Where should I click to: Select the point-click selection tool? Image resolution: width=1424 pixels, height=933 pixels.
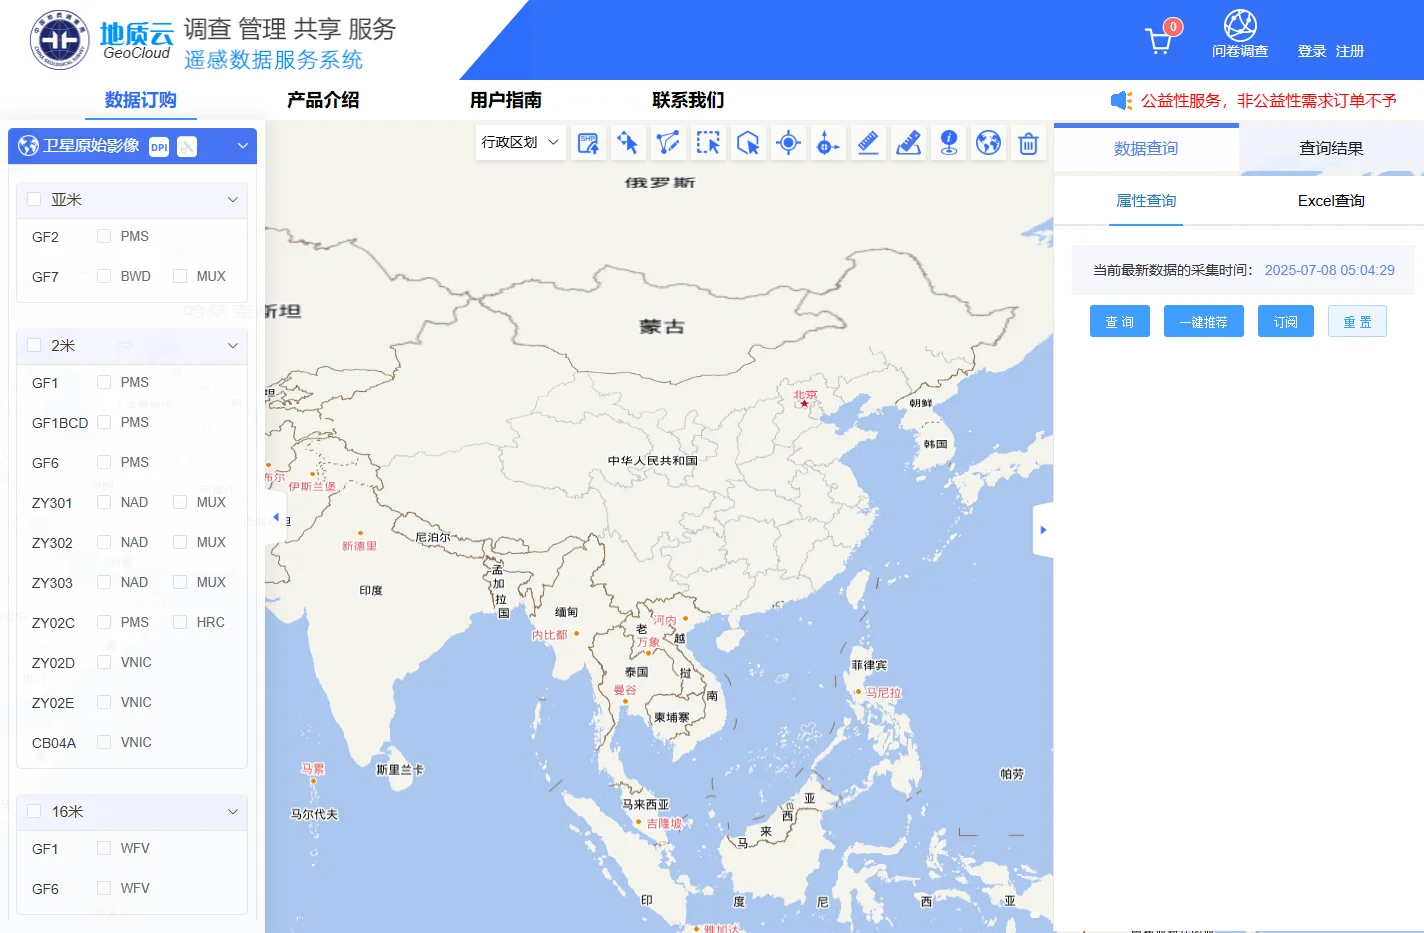click(x=628, y=143)
